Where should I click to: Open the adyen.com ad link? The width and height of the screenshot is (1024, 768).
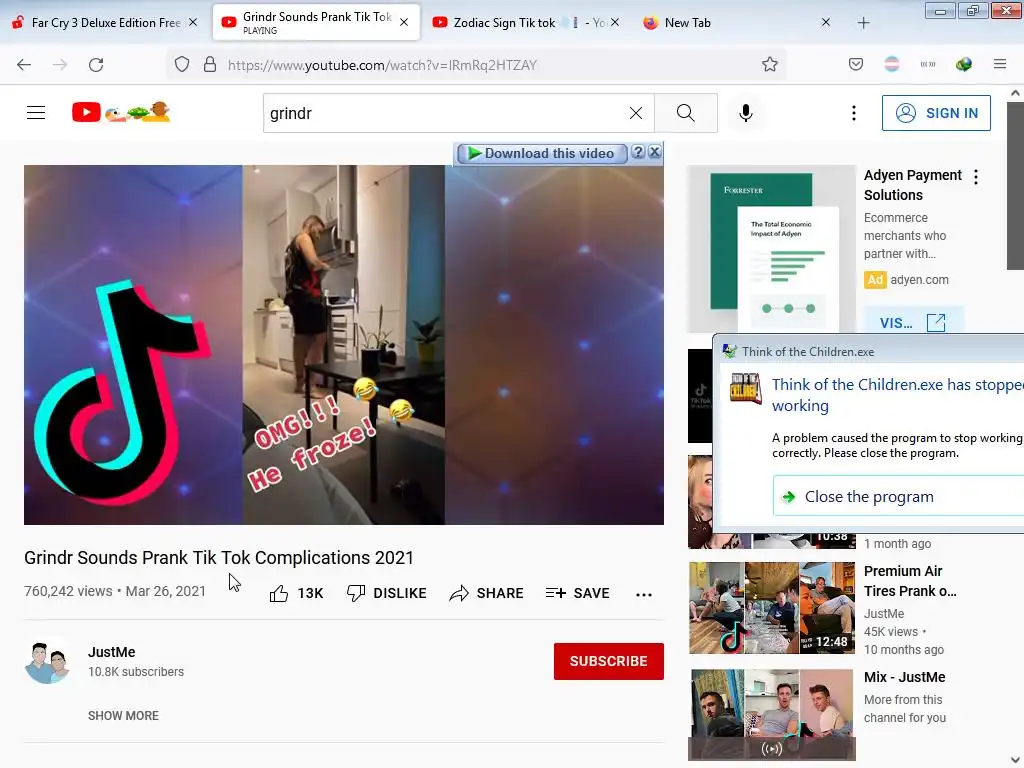click(919, 280)
